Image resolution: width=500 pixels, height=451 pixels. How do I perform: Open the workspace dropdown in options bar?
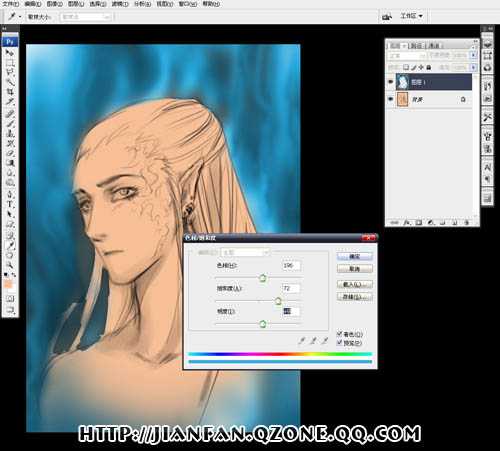click(411, 16)
